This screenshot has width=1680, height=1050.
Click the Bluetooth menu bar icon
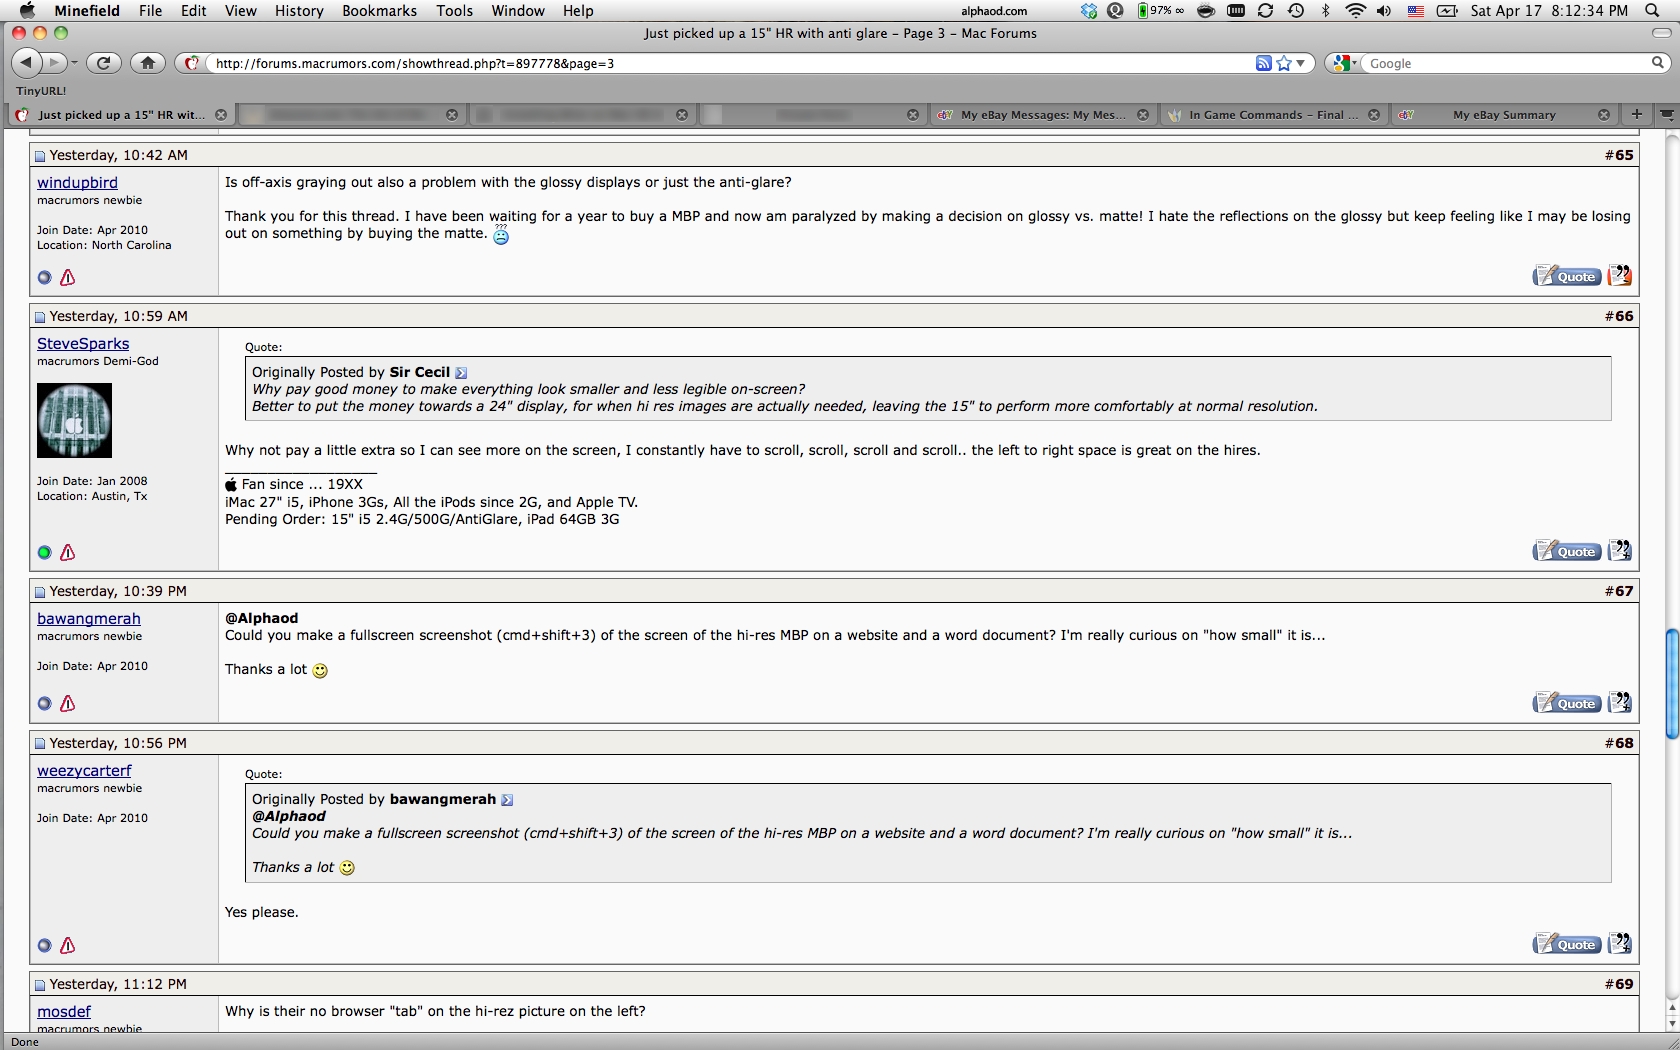tap(1325, 11)
